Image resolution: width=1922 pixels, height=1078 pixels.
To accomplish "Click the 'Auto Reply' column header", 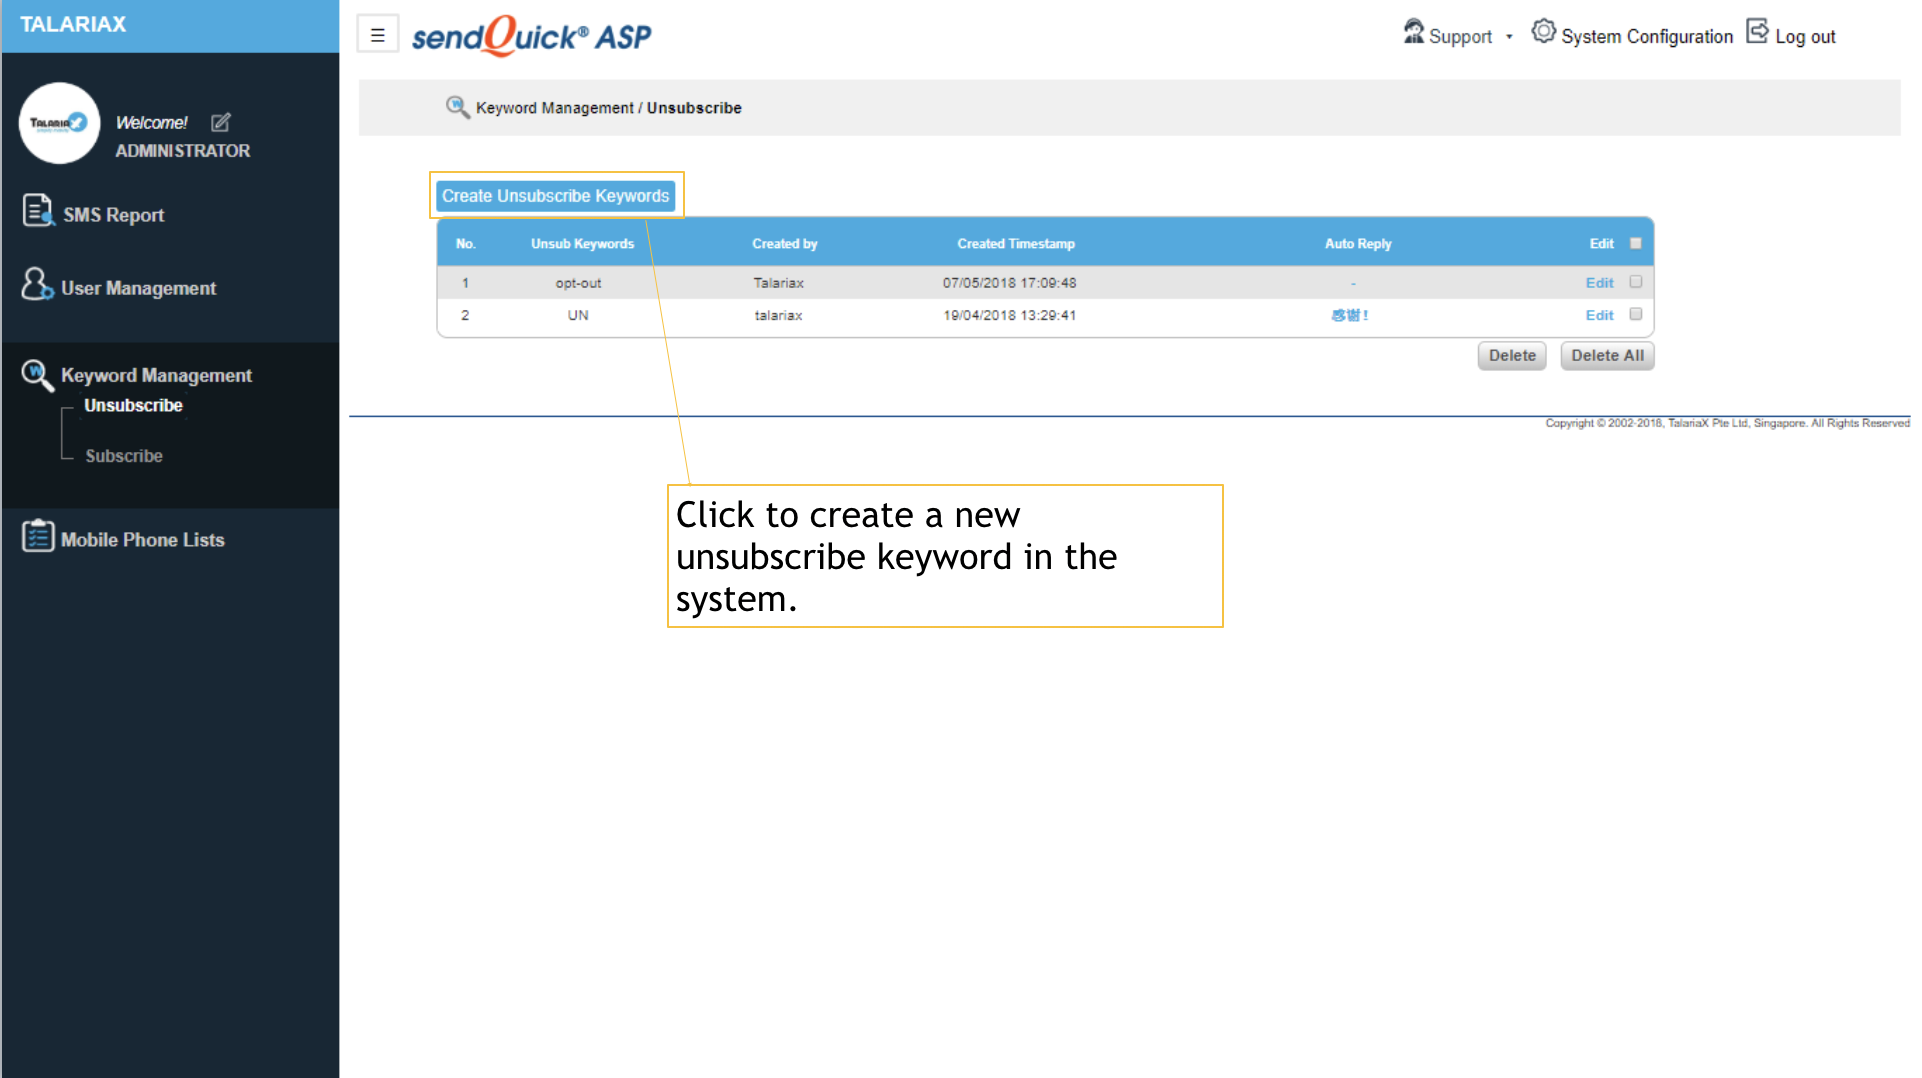I will [x=1357, y=244].
